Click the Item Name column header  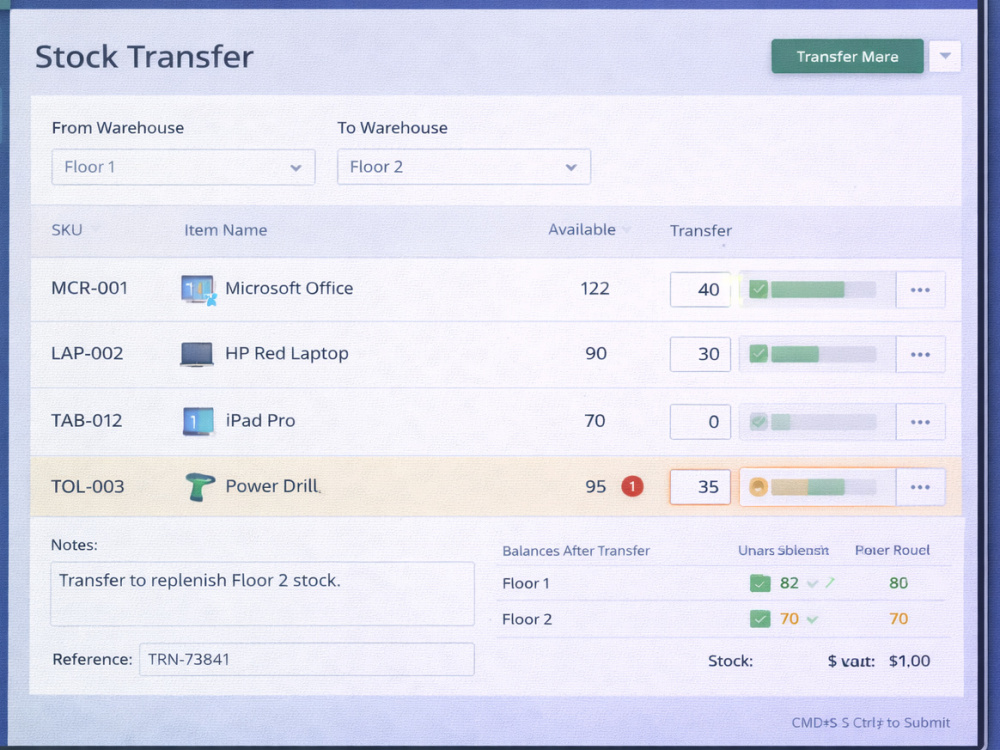point(226,230)
